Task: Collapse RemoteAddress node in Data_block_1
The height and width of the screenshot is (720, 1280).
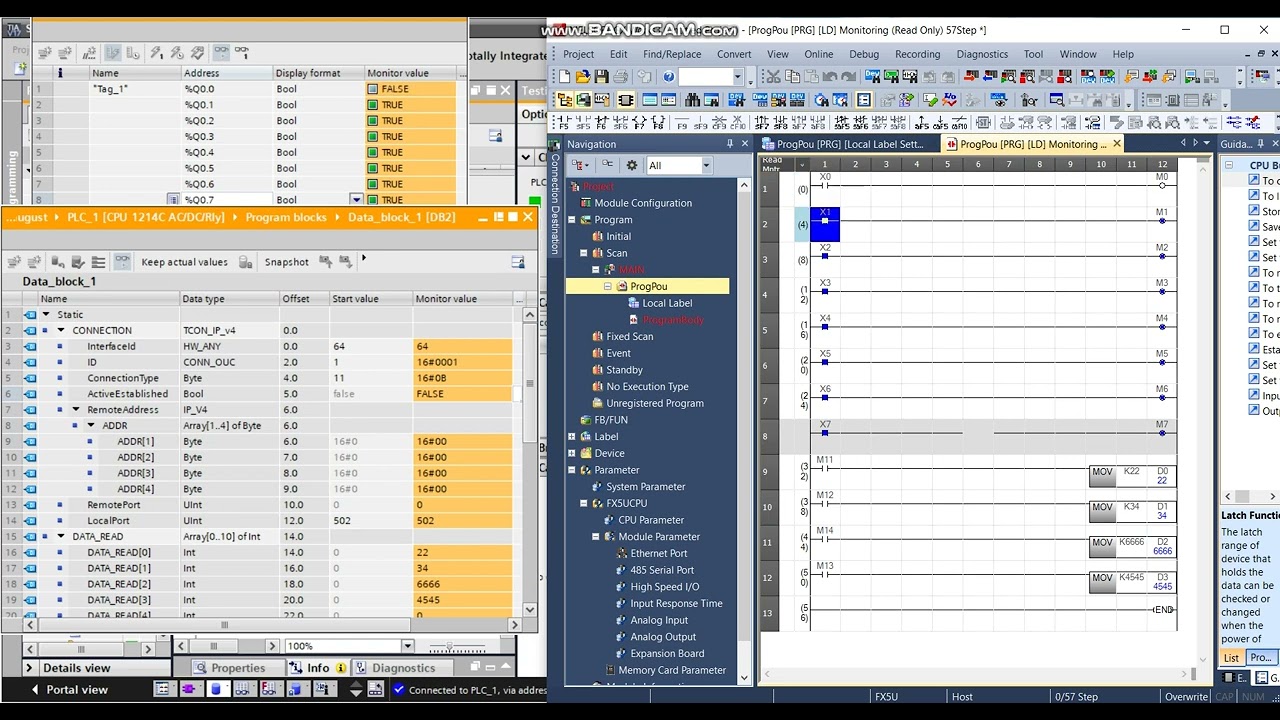Action: coord(75,409)
